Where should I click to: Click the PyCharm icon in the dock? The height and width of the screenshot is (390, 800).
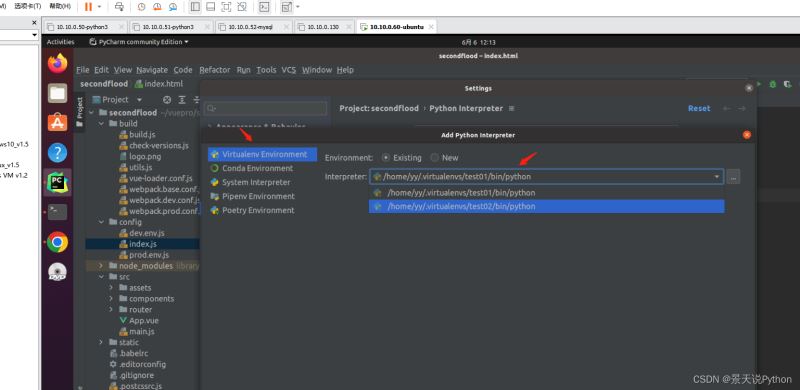pos(58,182)
